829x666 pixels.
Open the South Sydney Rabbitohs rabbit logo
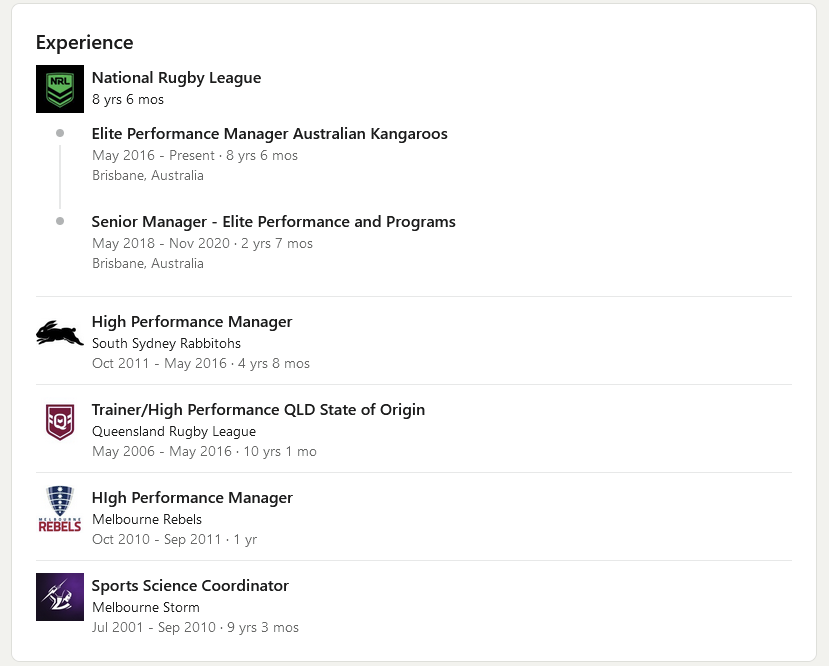coord(60,334)
